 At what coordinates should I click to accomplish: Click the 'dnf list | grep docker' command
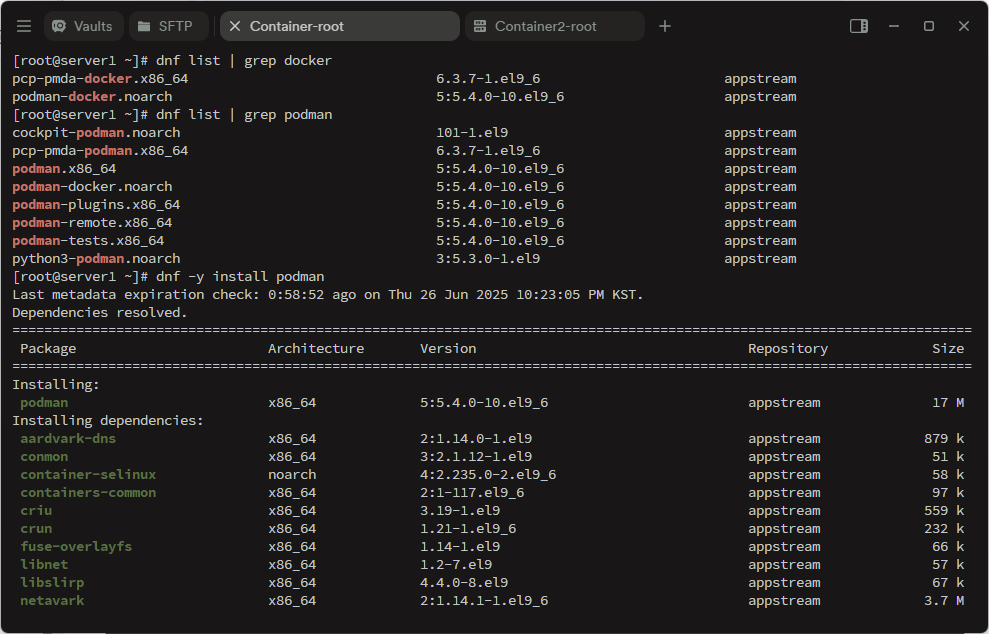(x=243, y=61)
